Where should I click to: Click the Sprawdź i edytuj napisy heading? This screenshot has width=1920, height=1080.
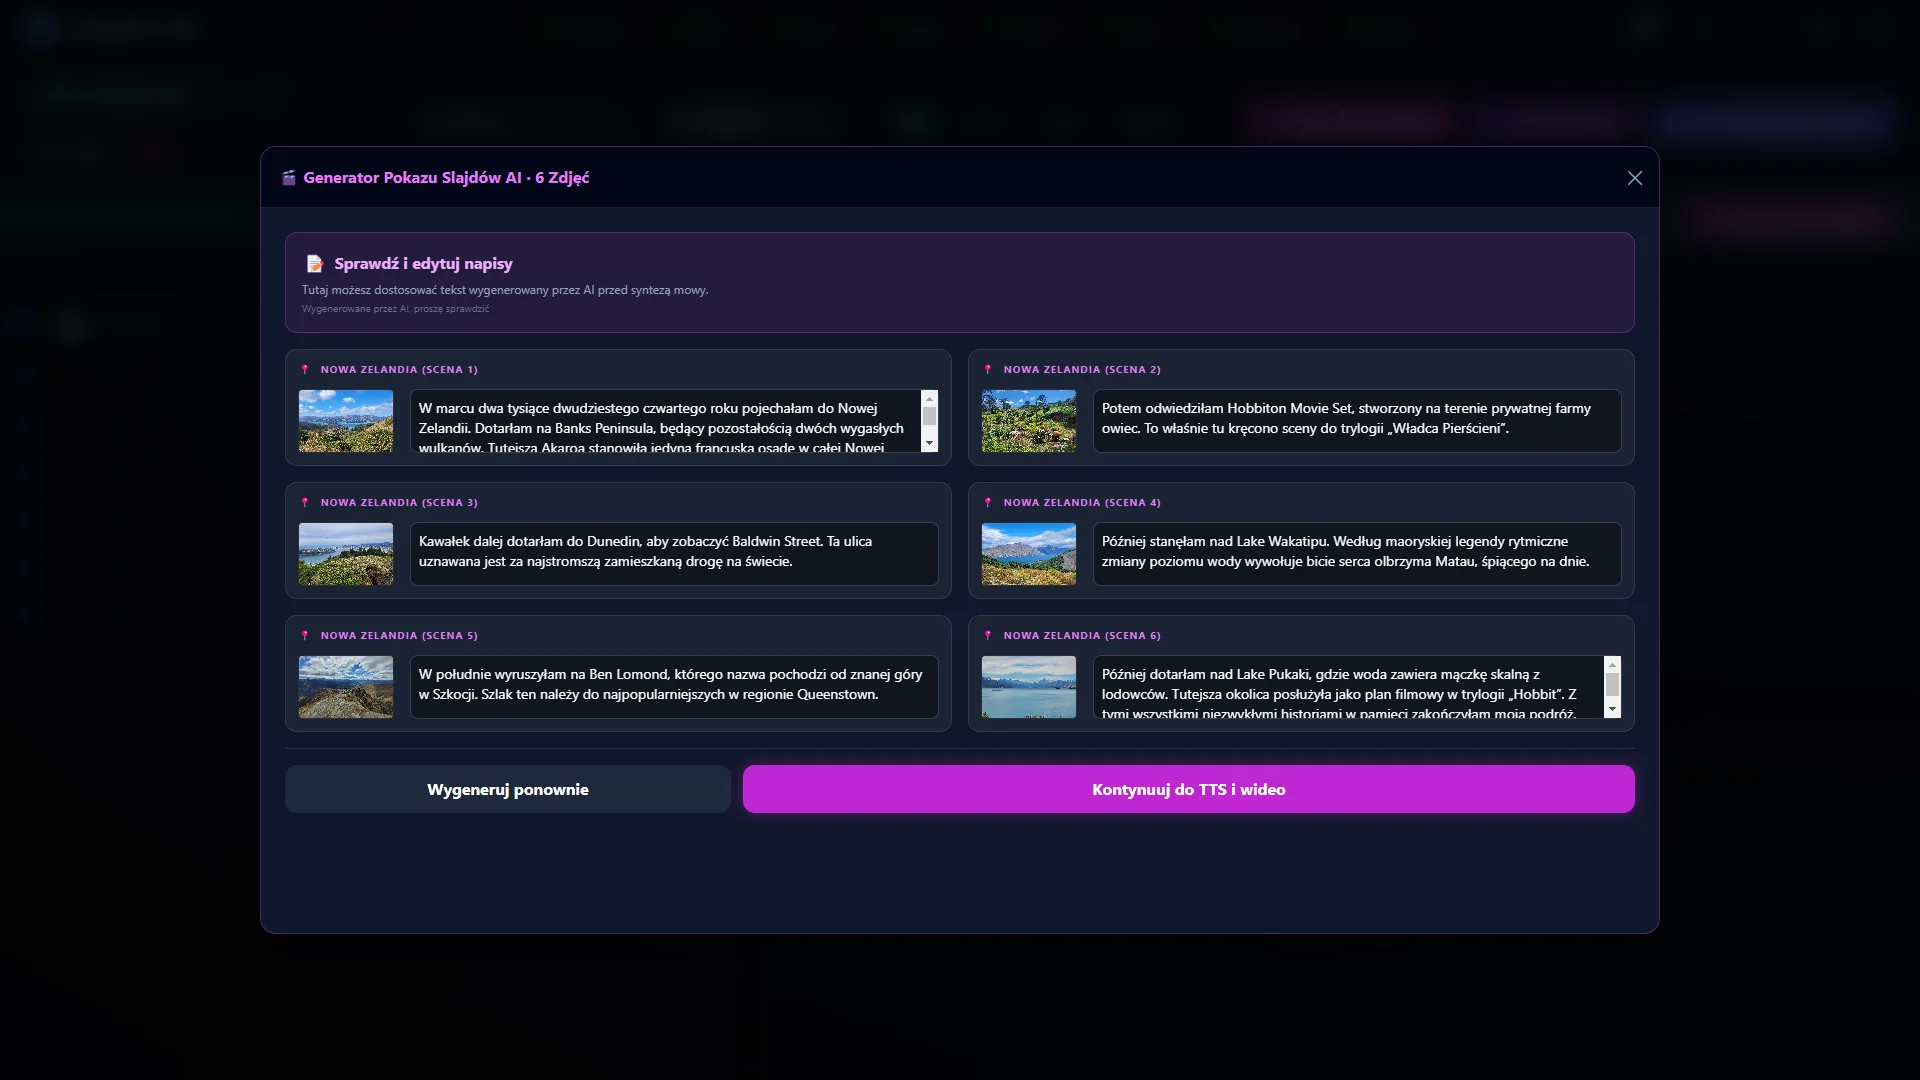(423, 264)
